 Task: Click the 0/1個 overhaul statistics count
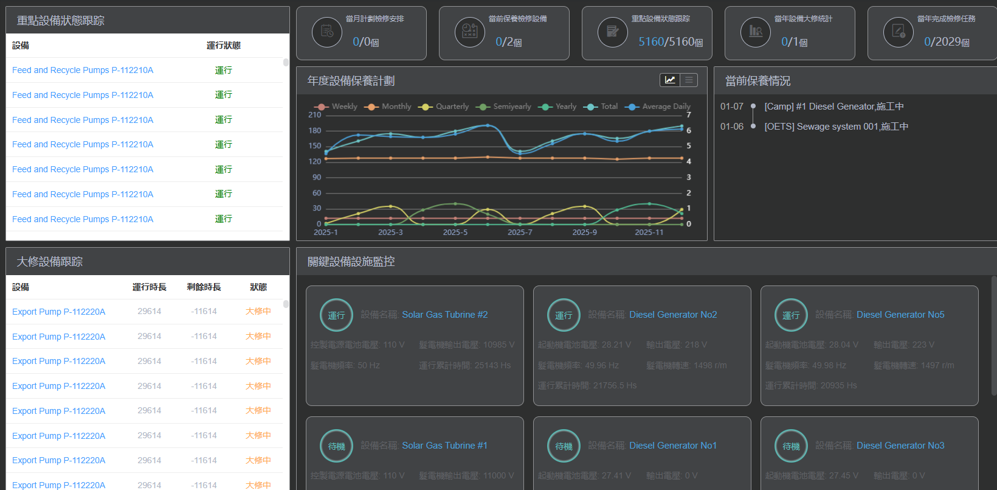[x=794, y=42]
